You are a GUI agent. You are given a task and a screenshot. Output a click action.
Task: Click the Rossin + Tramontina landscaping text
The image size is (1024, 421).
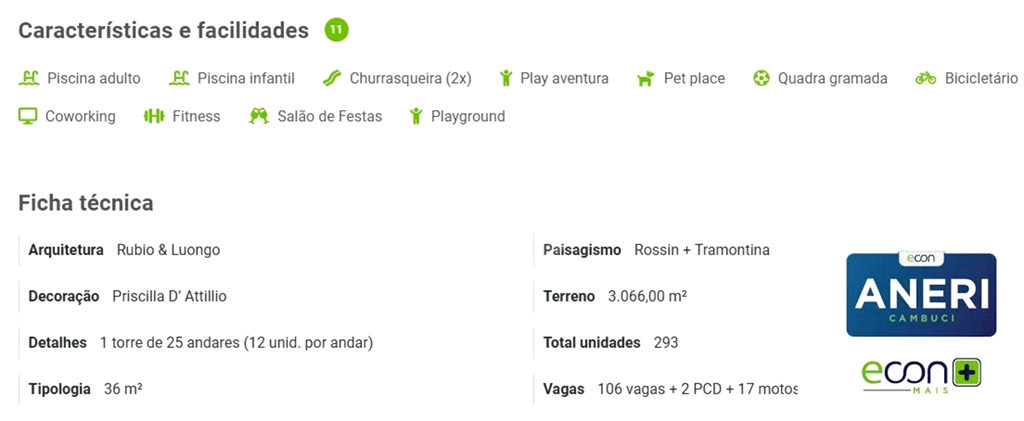[702, 250]
